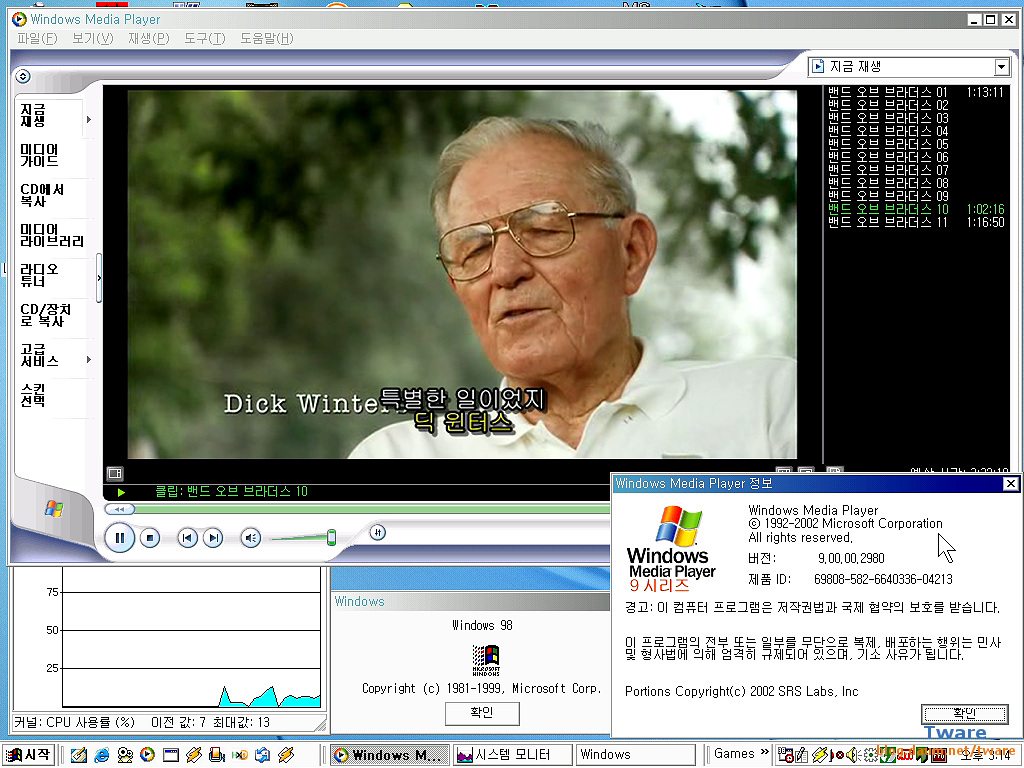
Task: Open the 파일(F) menu
Action: pyautogui.click(x=37, y=39)
